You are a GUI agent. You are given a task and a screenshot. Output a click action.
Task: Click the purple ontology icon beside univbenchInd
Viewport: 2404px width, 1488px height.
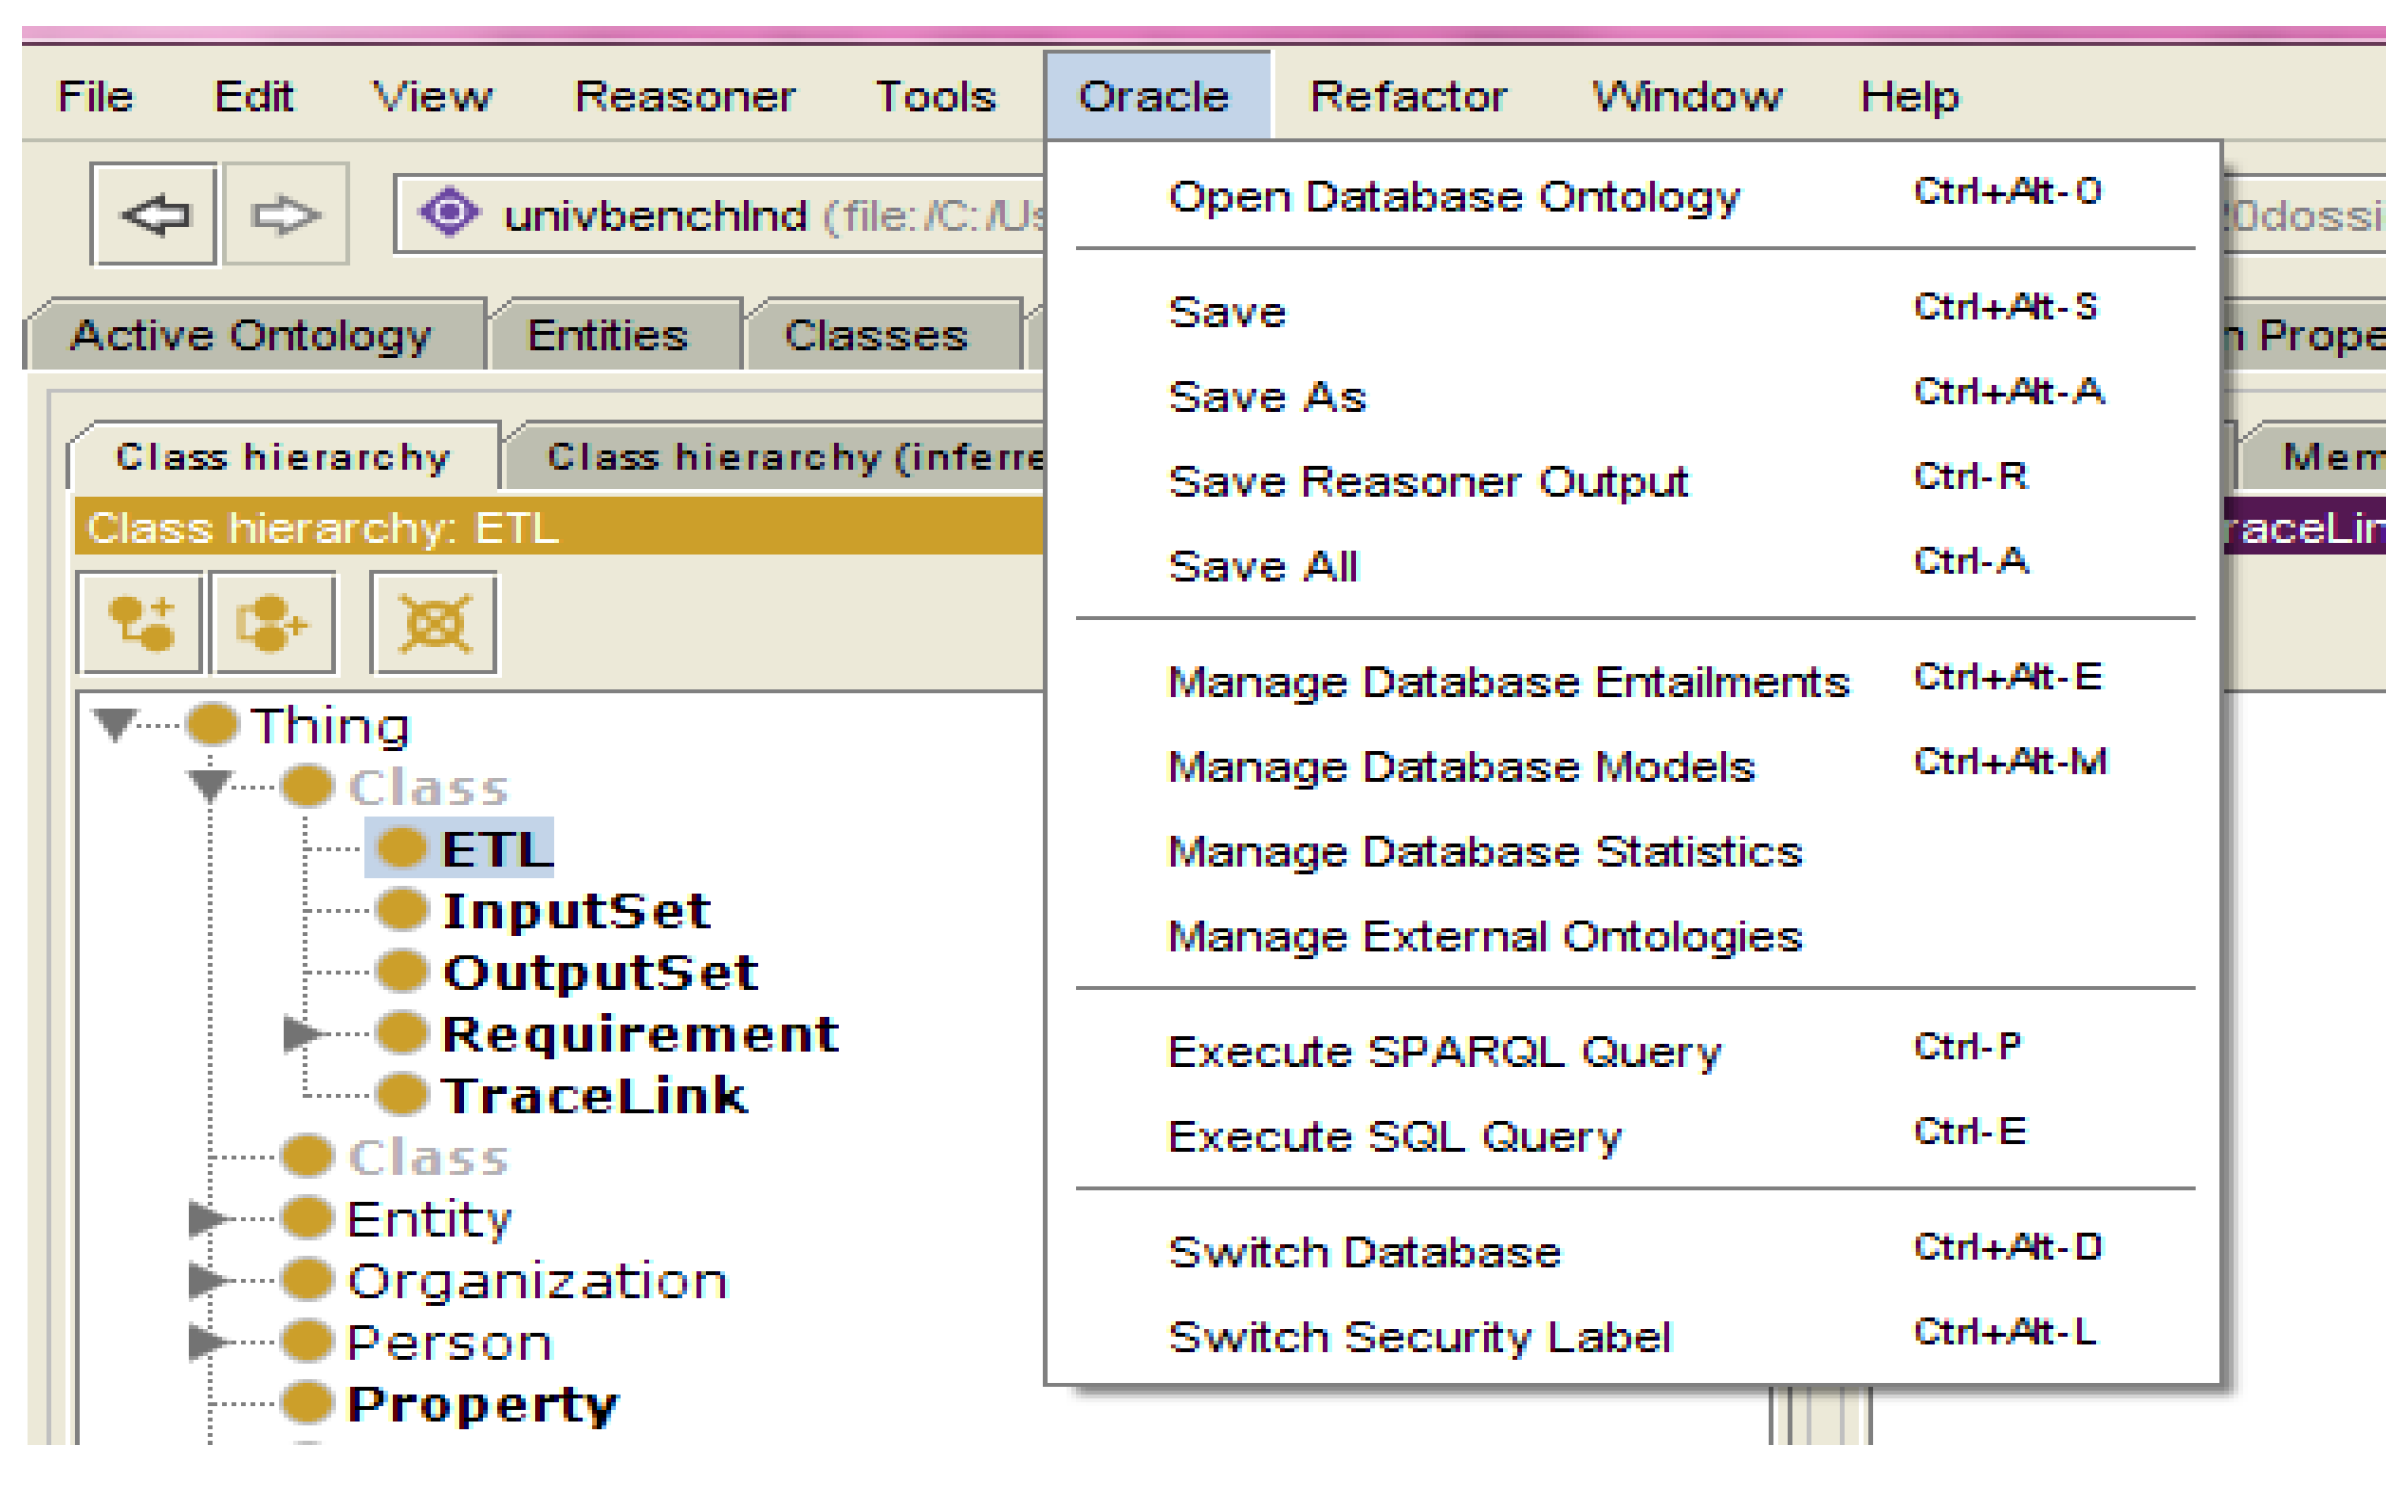450,213
